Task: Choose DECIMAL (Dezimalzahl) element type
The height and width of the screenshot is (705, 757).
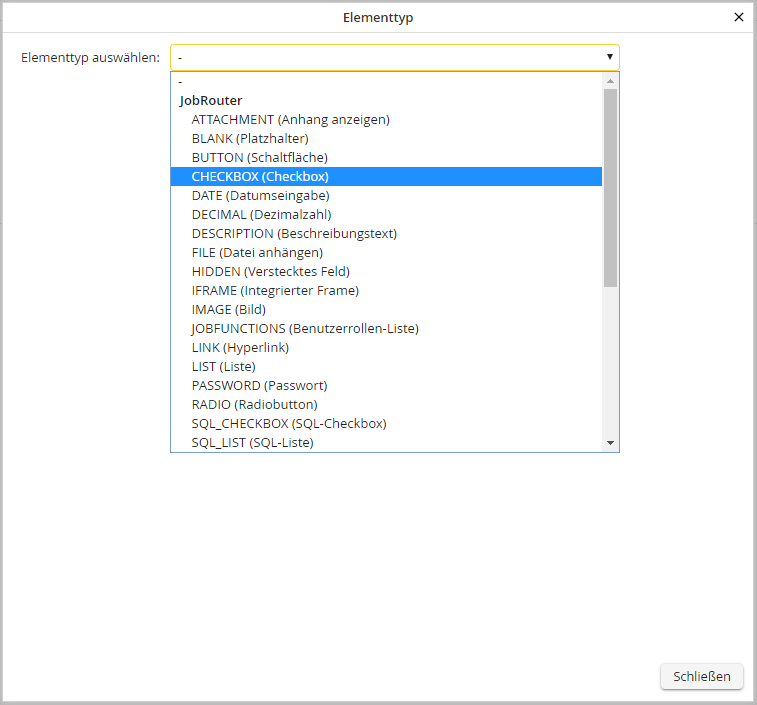Action: pos(261,215)
